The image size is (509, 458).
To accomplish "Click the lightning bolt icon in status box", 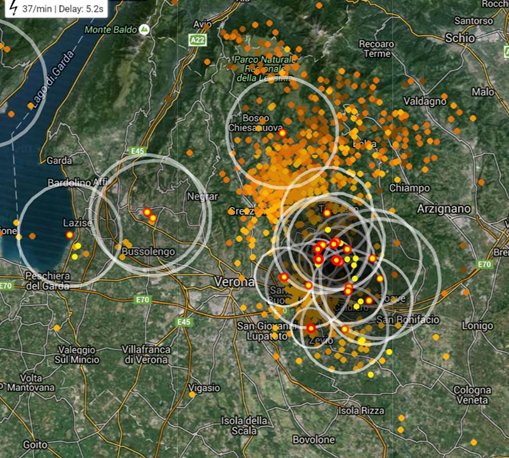I will [13, 8].
